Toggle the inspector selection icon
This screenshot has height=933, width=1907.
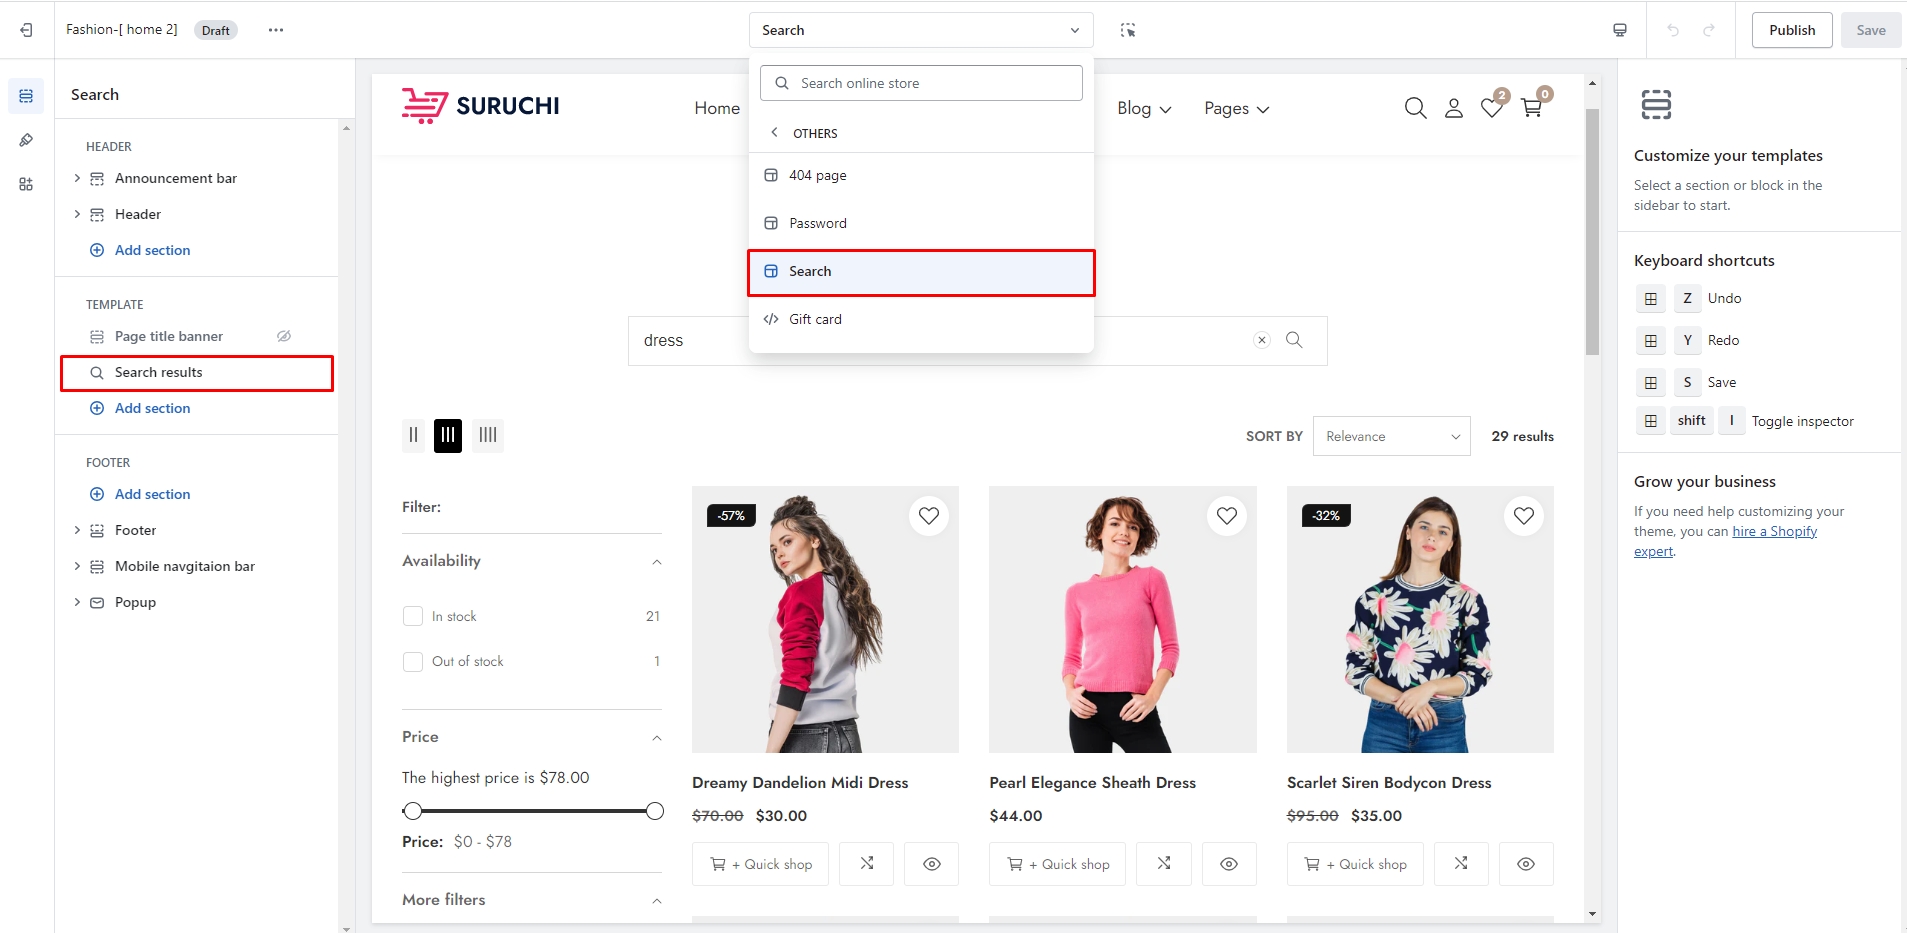click(1128, 30)
